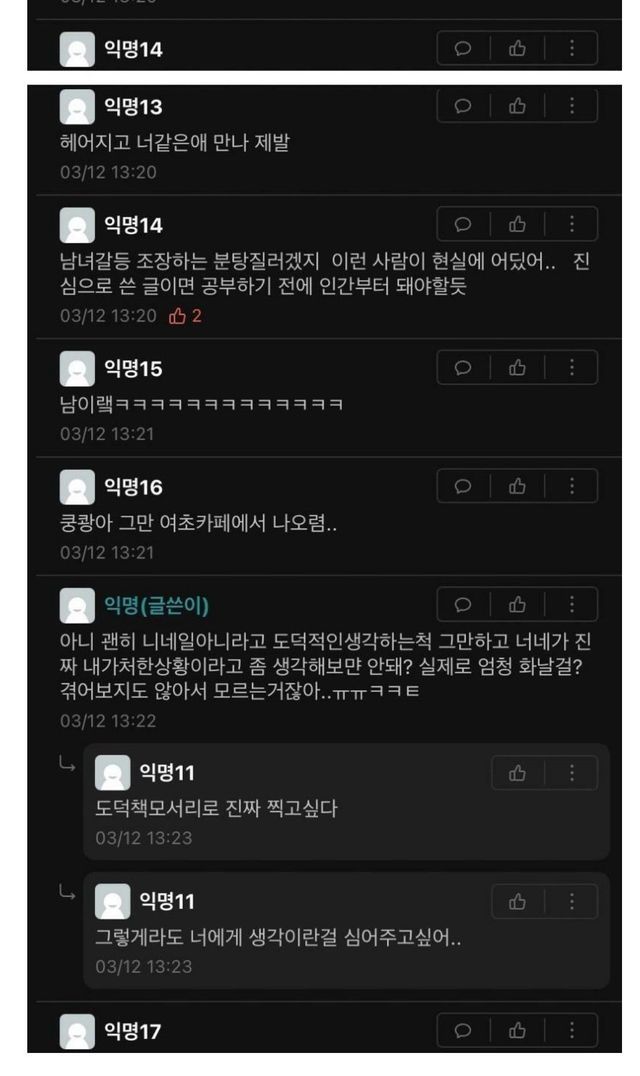
Task: Like the 익명14 comment about 남녀갈등
Action: click(517, 224)
